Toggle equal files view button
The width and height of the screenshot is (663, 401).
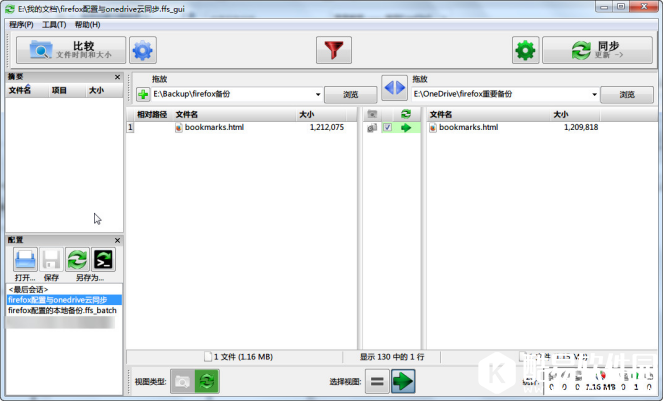[376, 381]
